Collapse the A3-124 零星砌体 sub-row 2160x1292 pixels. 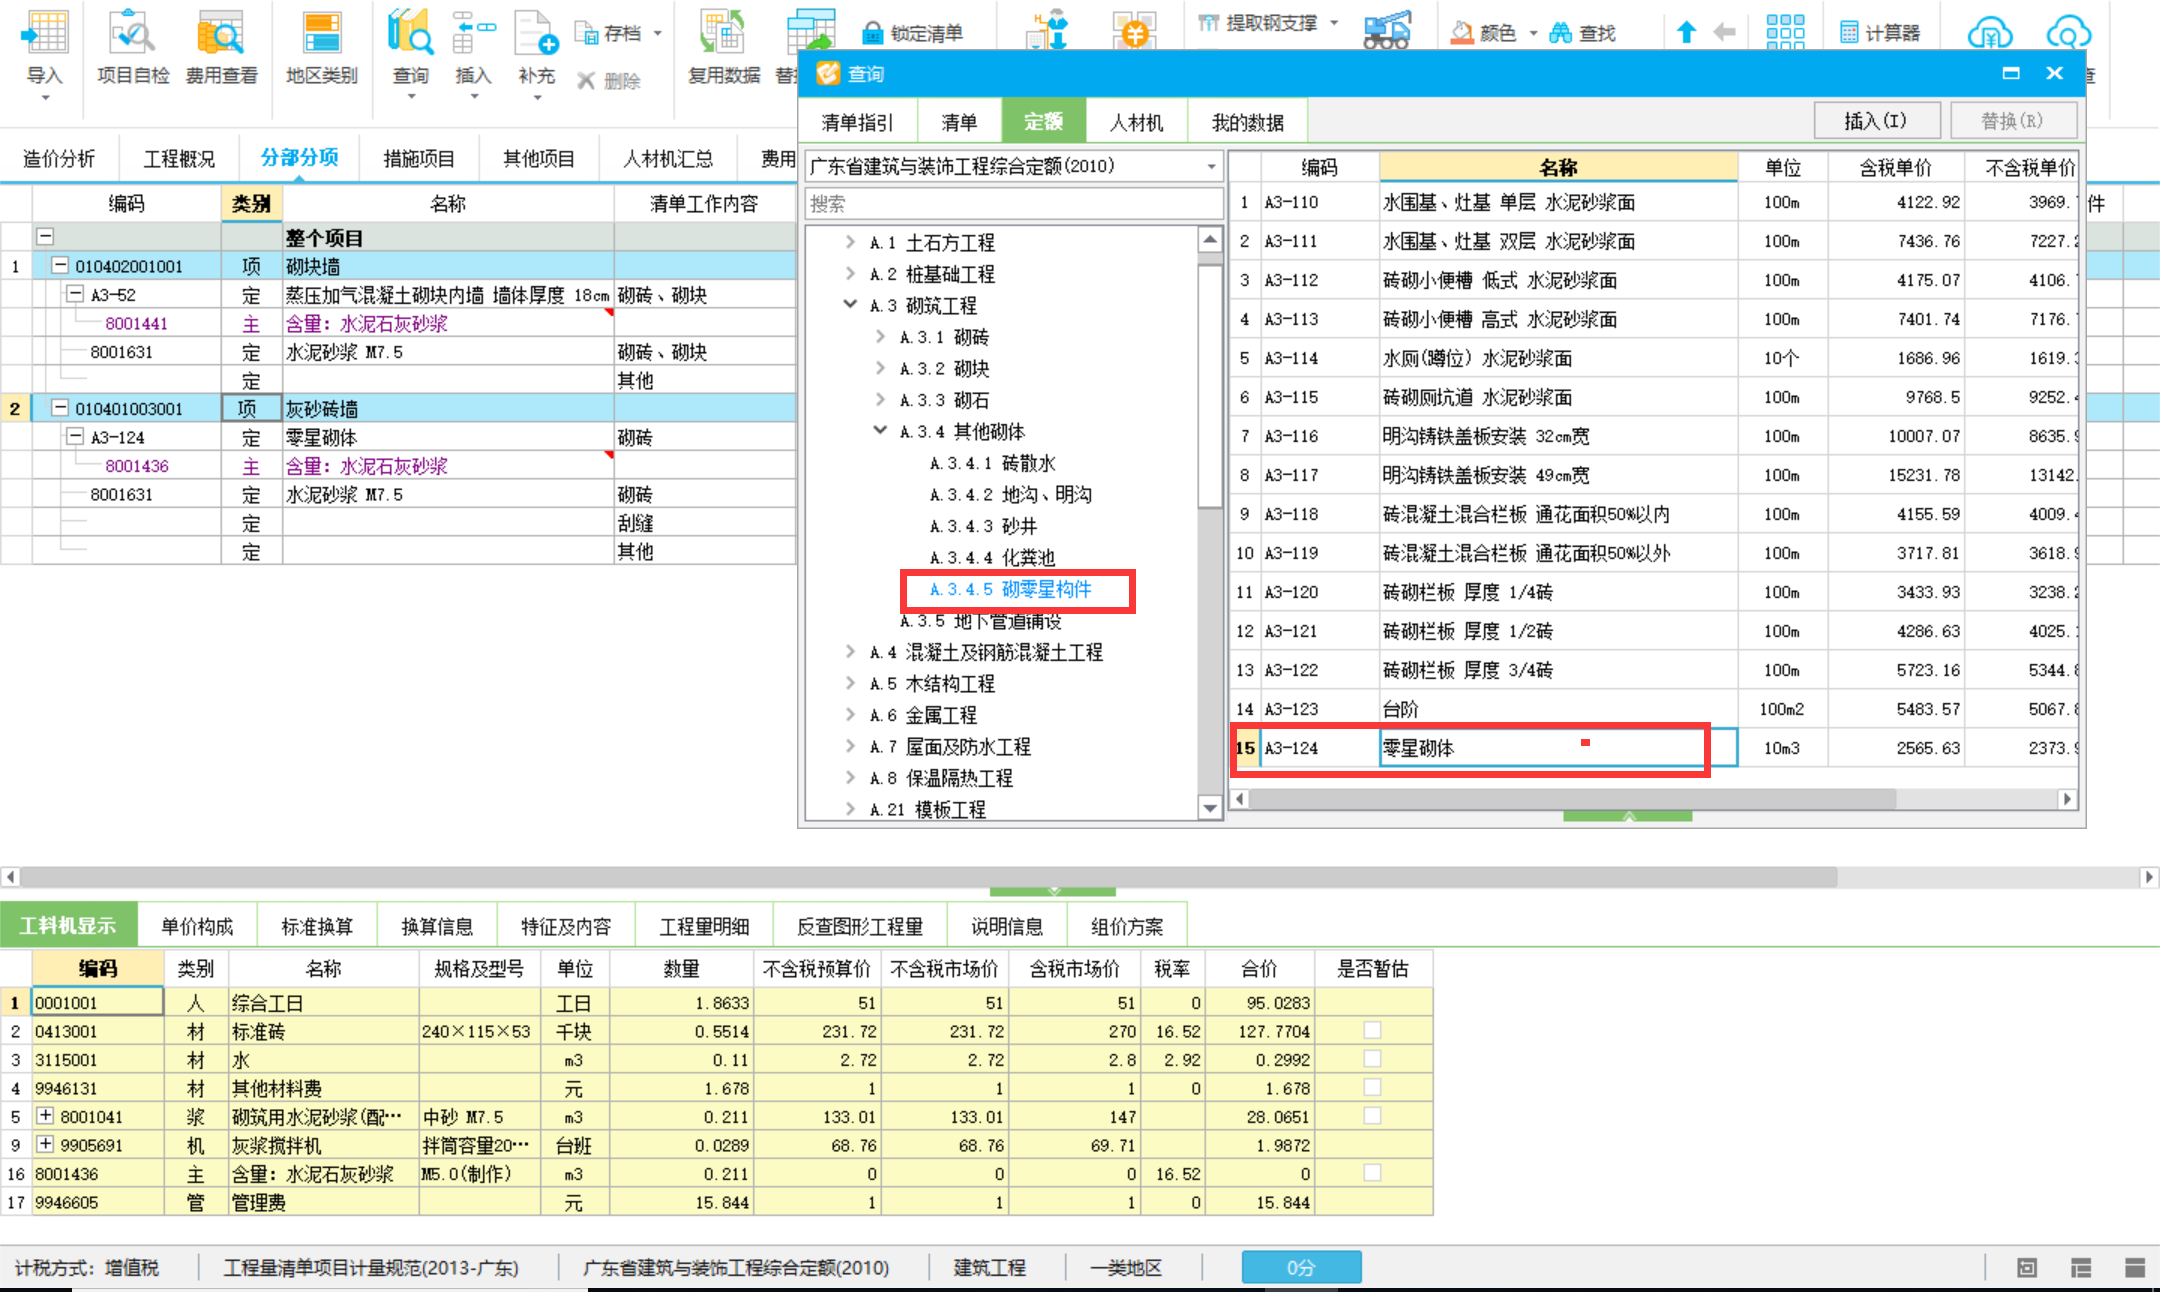(75, 436)
